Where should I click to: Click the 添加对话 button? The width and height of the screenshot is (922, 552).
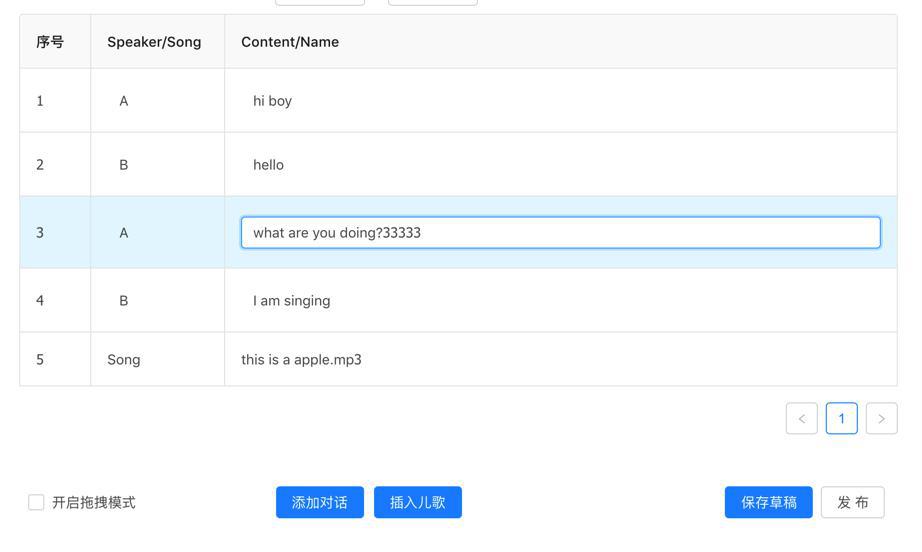(320, 503)
